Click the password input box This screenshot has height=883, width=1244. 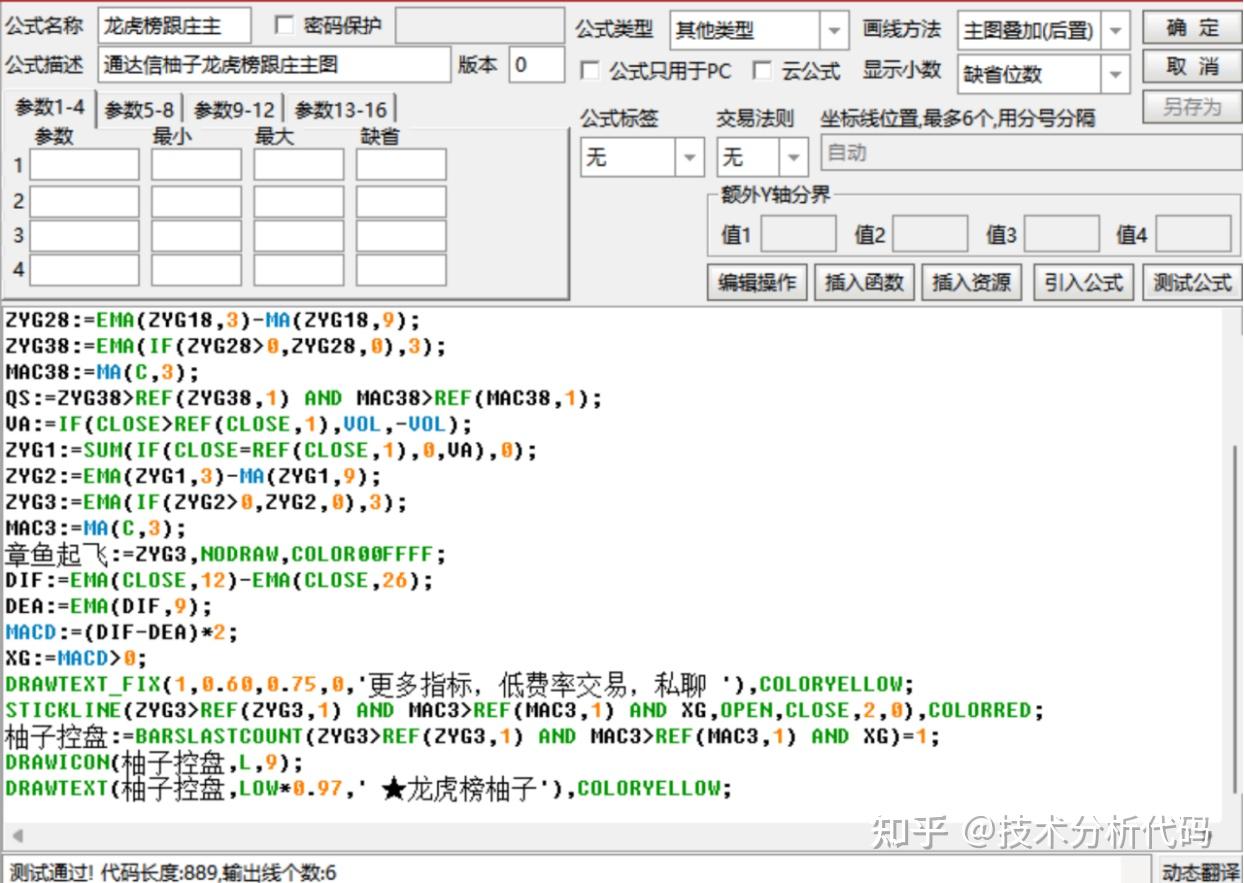(x=479, y=26)
